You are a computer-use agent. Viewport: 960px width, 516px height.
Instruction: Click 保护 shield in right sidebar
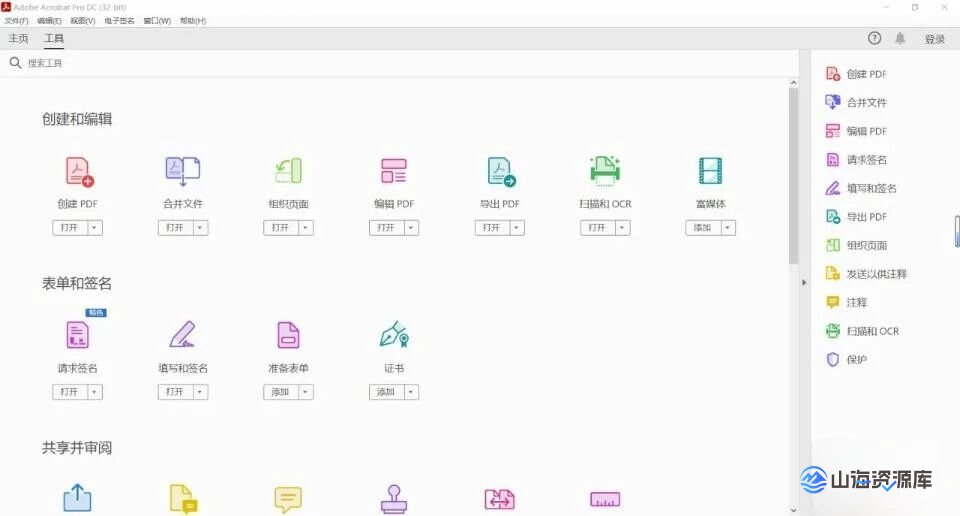(846, 359)
